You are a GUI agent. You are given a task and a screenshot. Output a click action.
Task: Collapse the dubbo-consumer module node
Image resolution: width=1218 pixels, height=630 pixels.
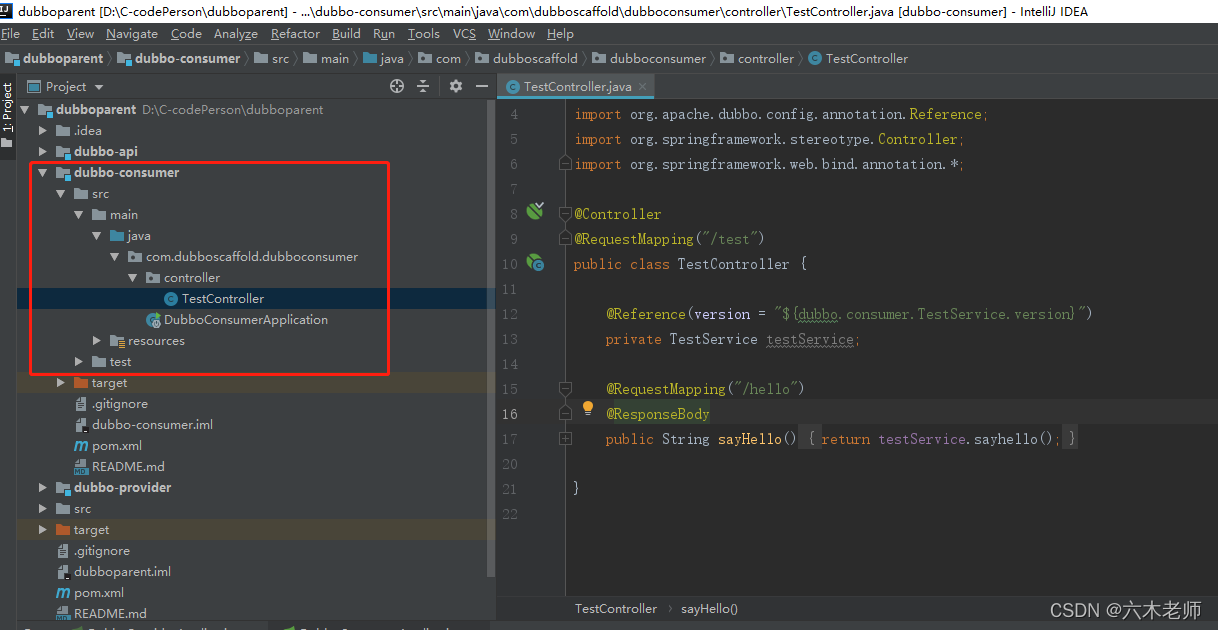(43, 173)
